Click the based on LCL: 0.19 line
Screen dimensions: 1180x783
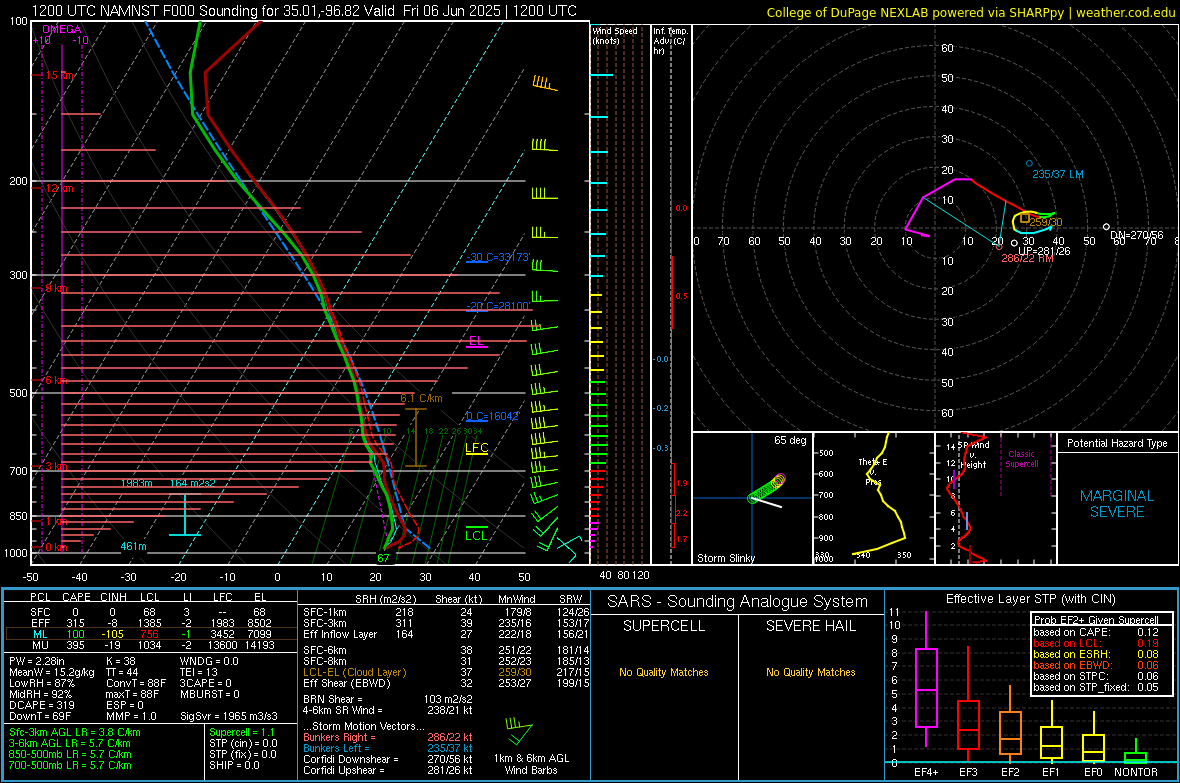(1096, 643)
